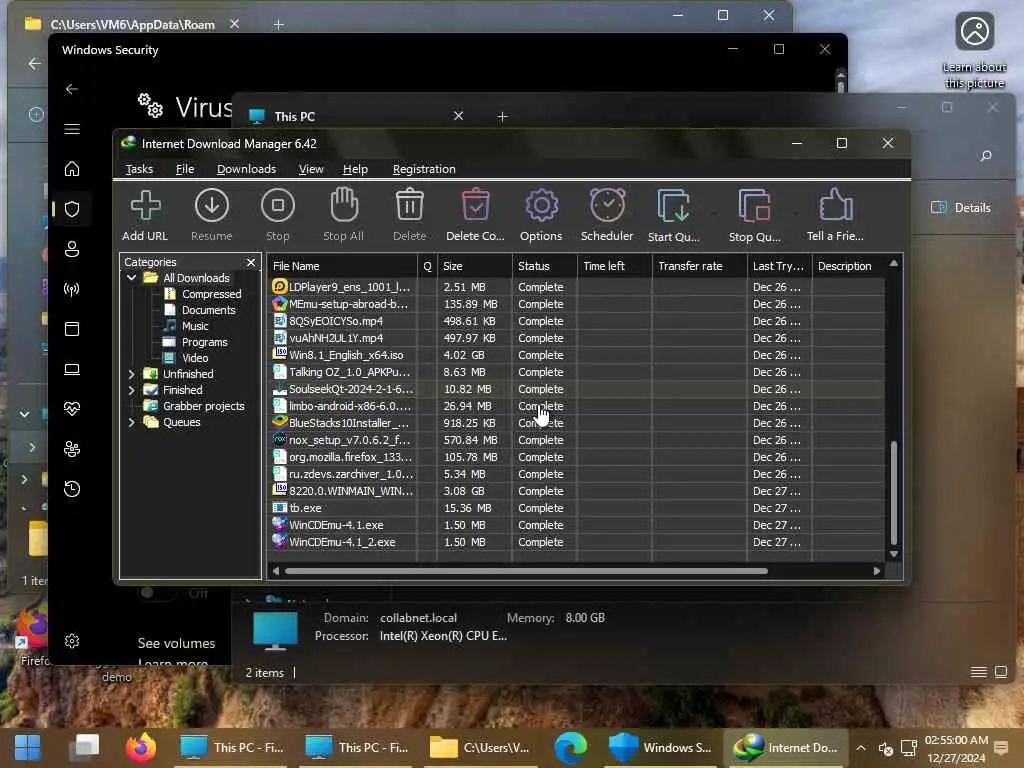Open App & browser control icon in Windows Security
This screenshot has height=768, width=1024.
pyautogui.click(x=72, y=328)
